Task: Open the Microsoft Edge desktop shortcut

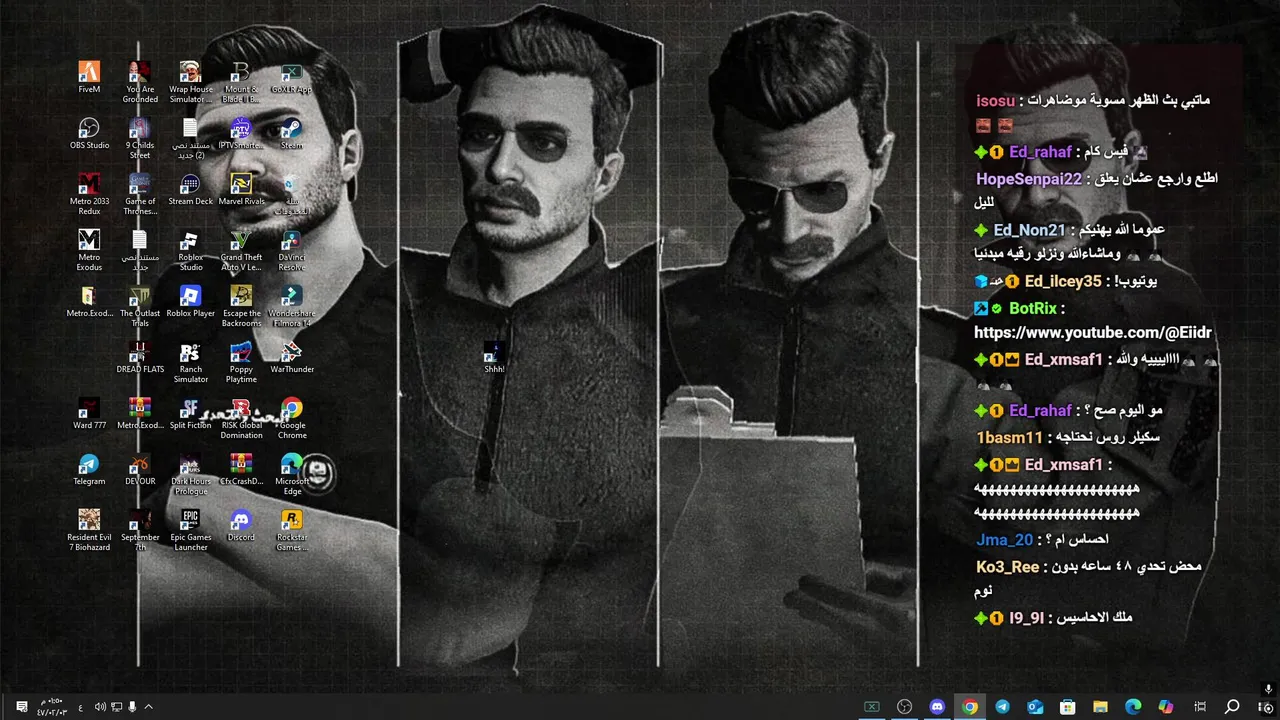Action: pyautogui.click(x=291, y=475)
